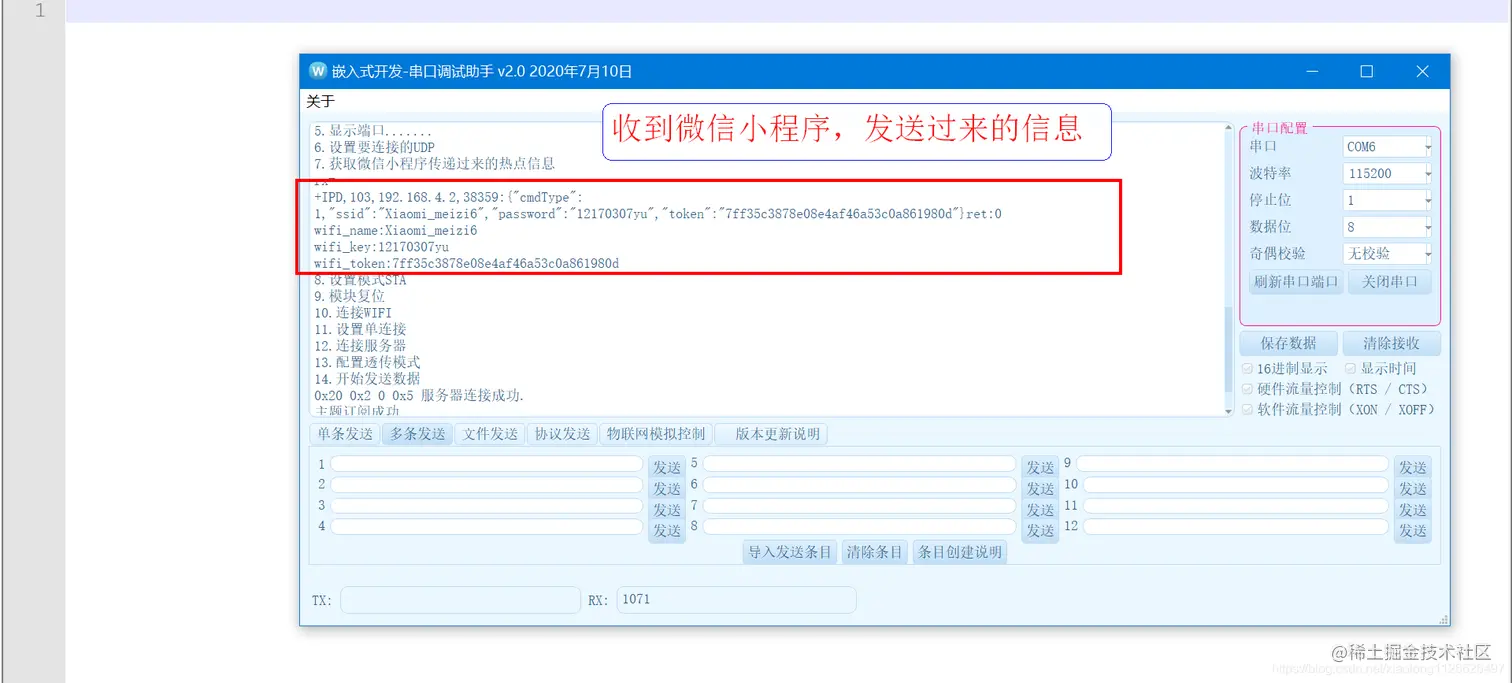
Task: Click the log line 6.设置要连接的UDP
Action: coord(374,147)
